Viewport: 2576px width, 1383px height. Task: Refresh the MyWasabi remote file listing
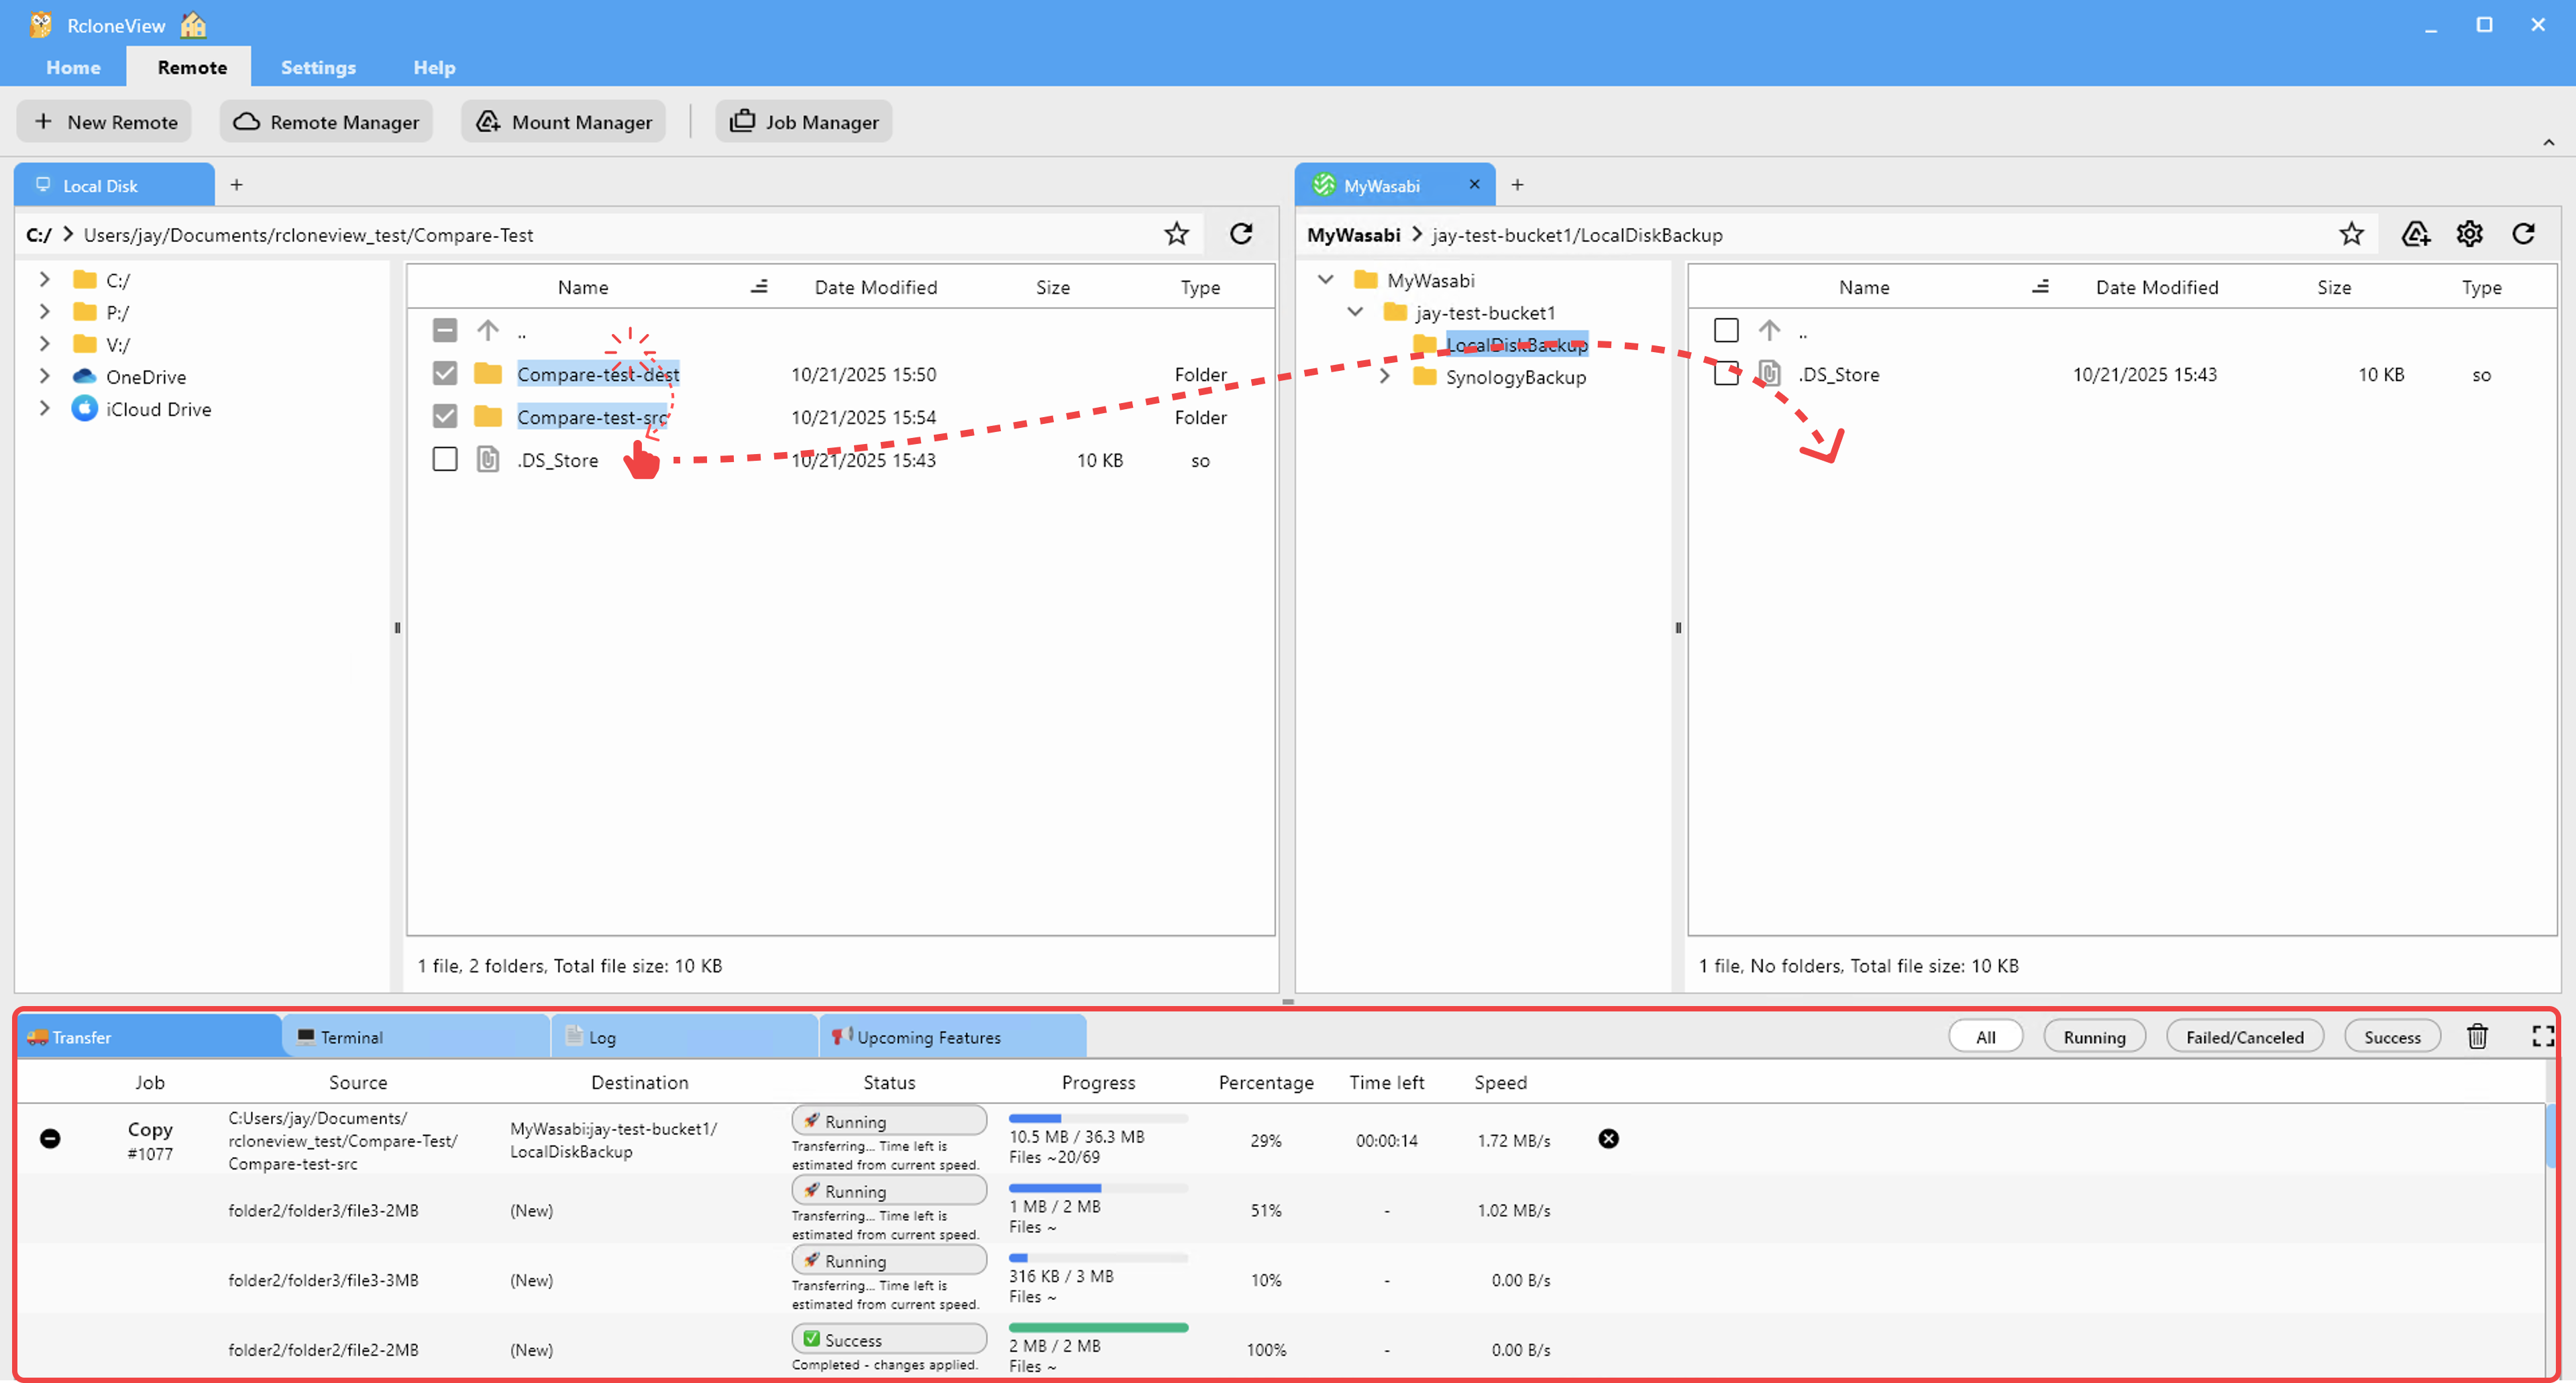tap(2524, 233)
